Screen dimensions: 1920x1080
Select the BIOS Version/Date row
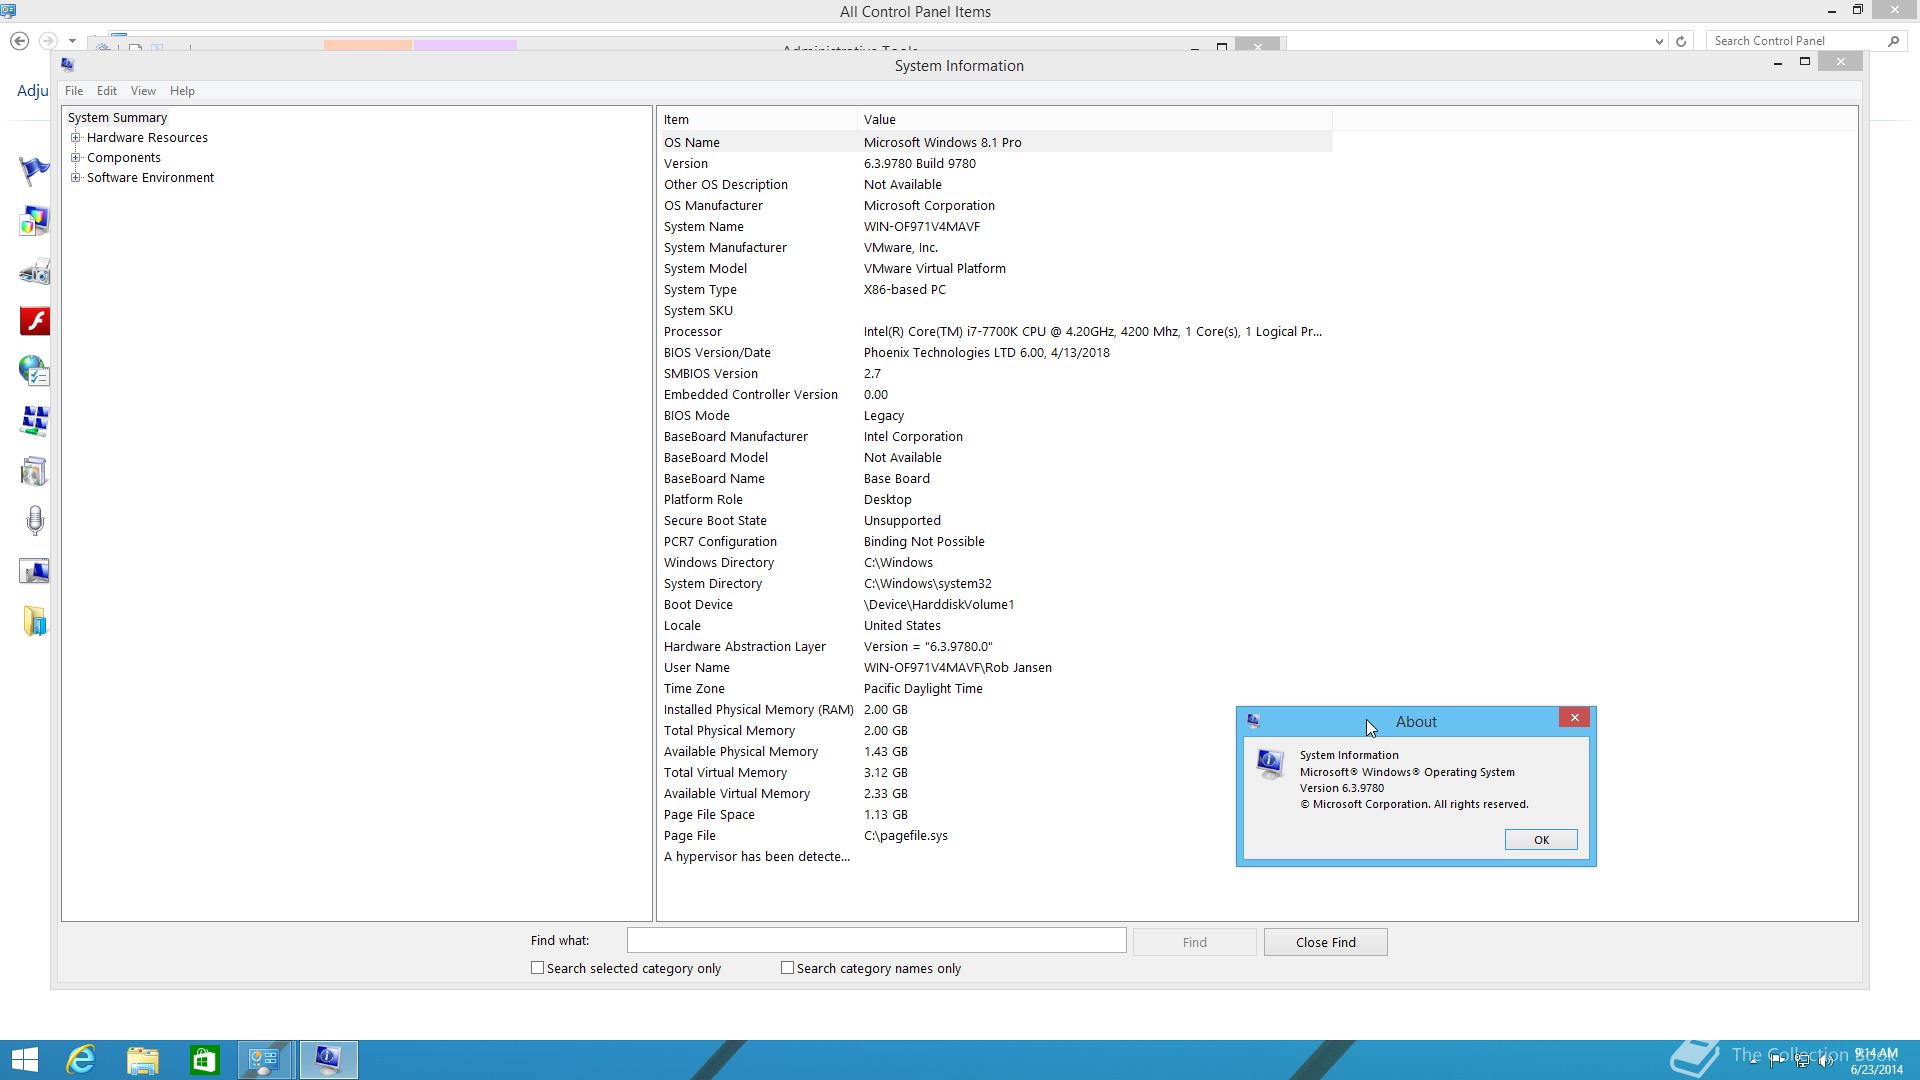click(x=995, y=352)
